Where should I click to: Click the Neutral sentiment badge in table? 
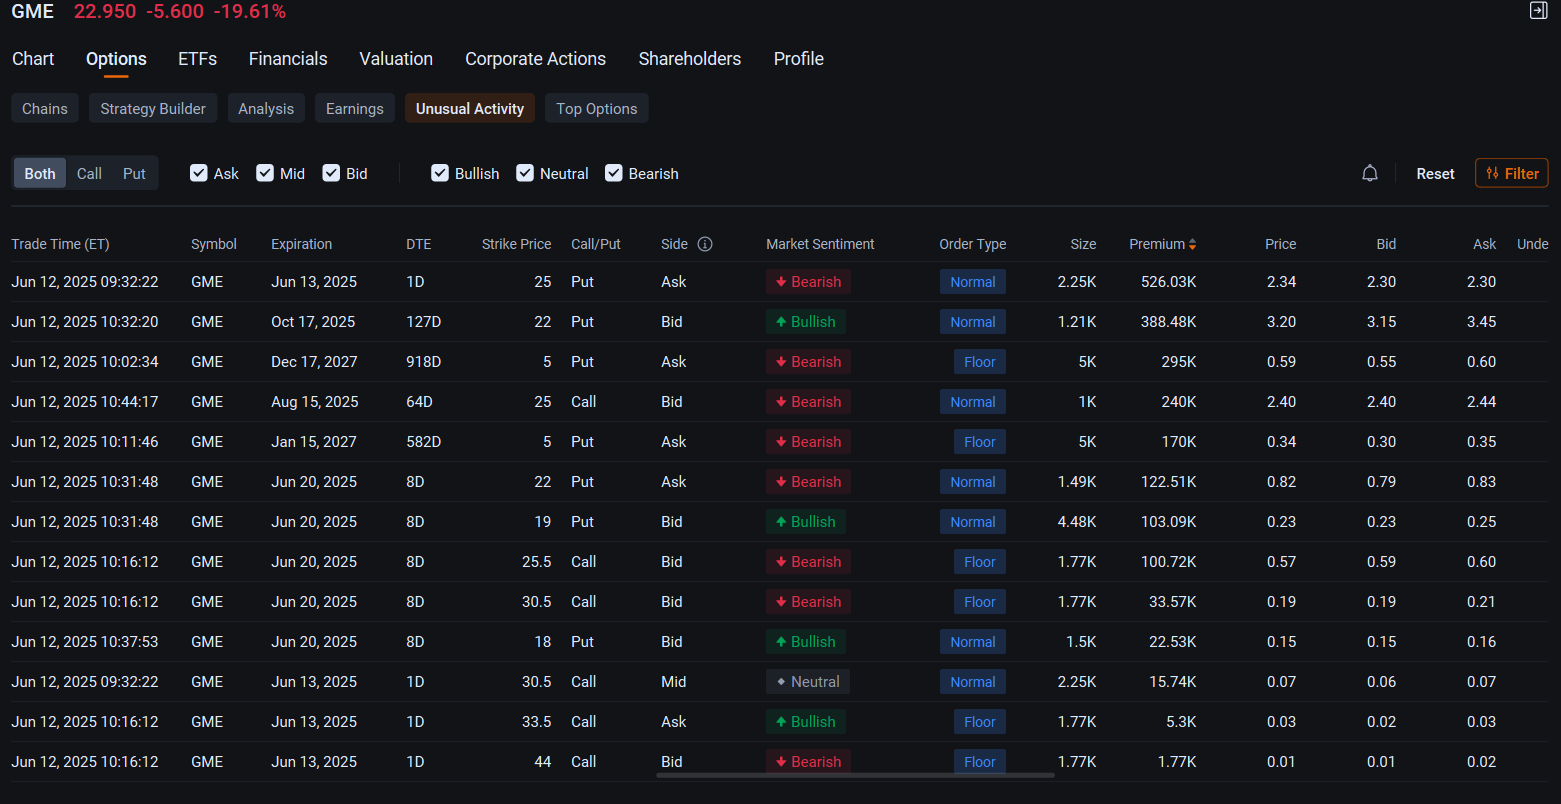click(x=808, y=682)
